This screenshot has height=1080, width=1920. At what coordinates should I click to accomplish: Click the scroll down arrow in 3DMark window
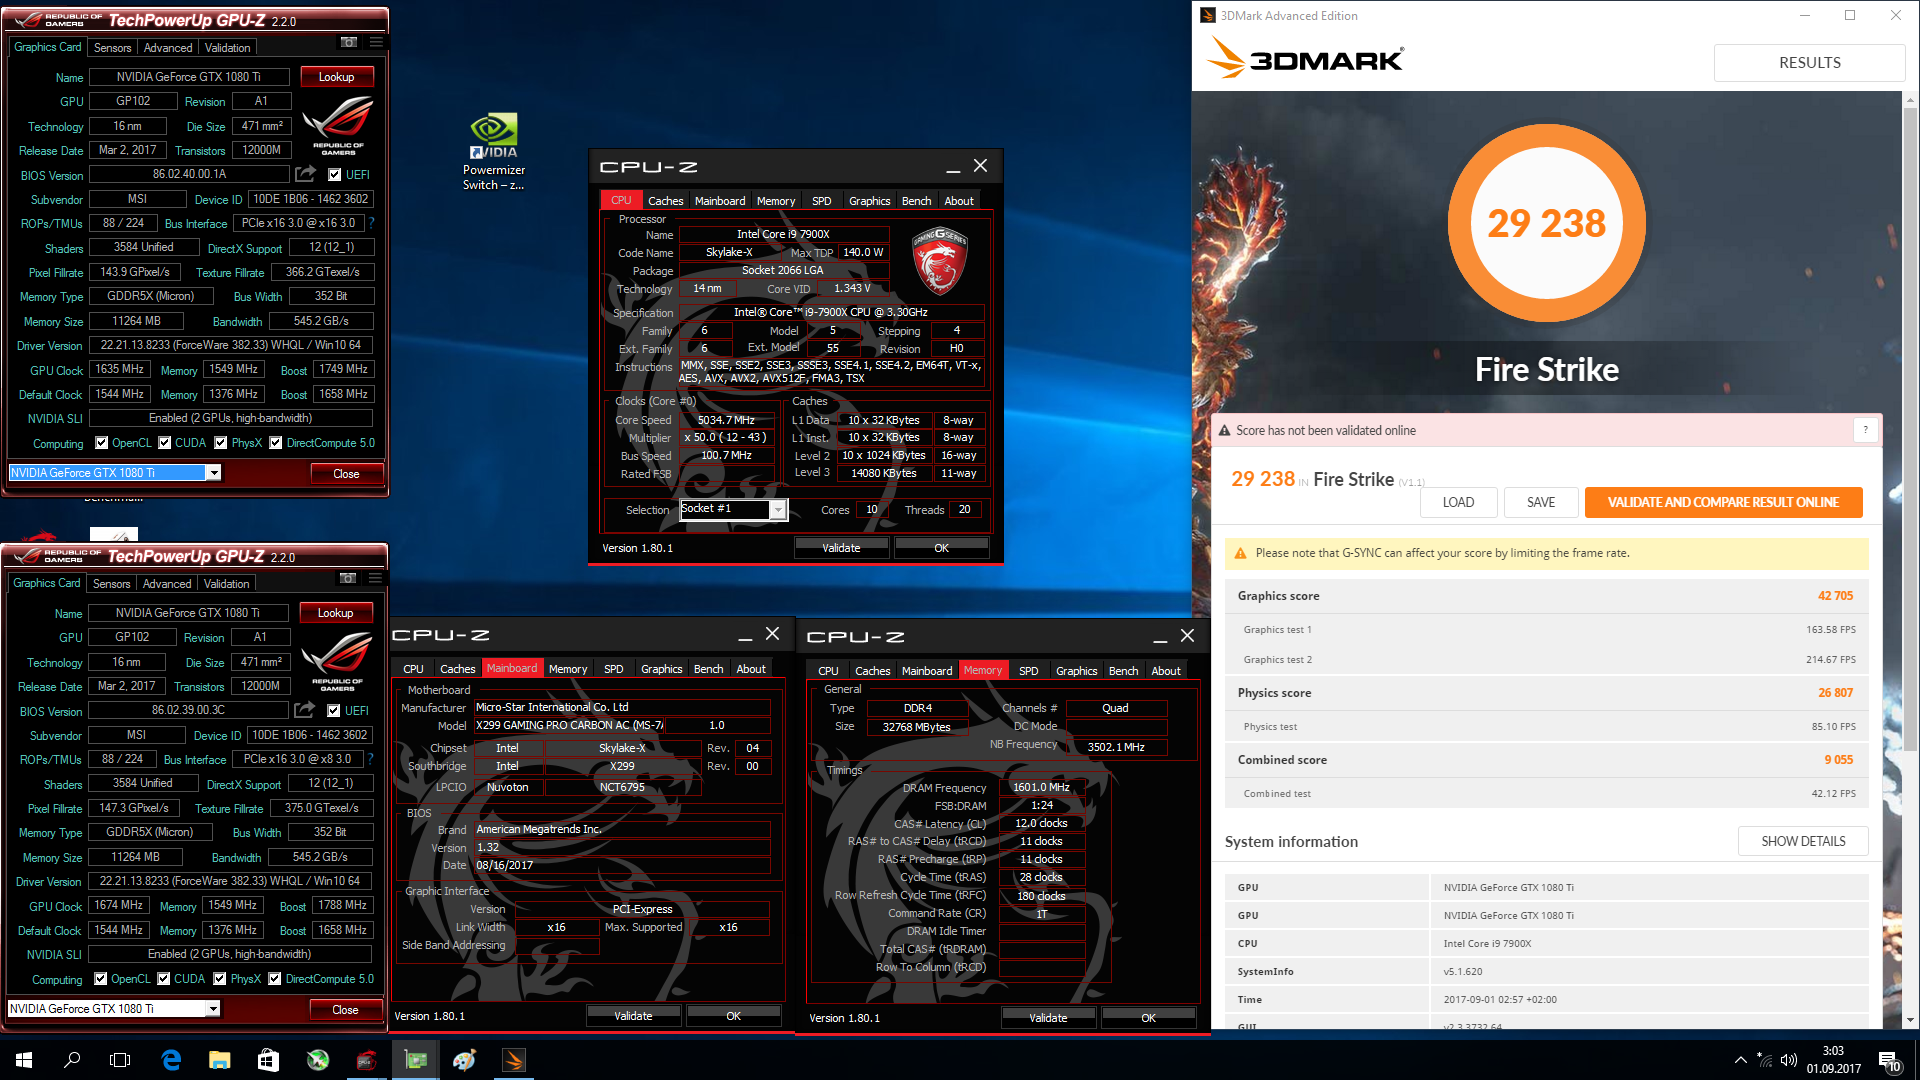pos(1910,1020)
